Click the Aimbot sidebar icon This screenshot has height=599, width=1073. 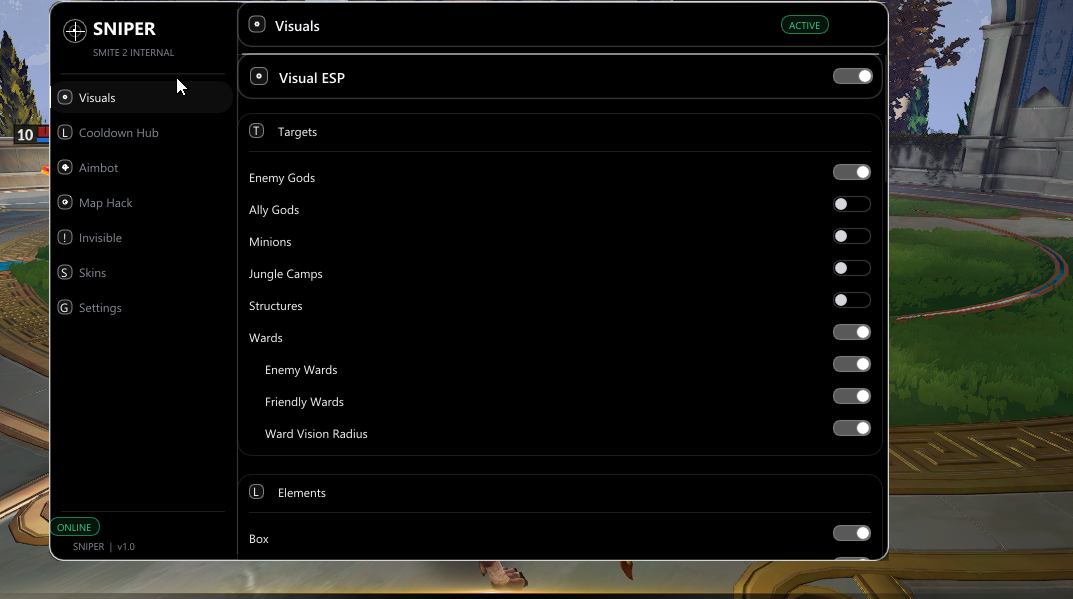point(65,167)
